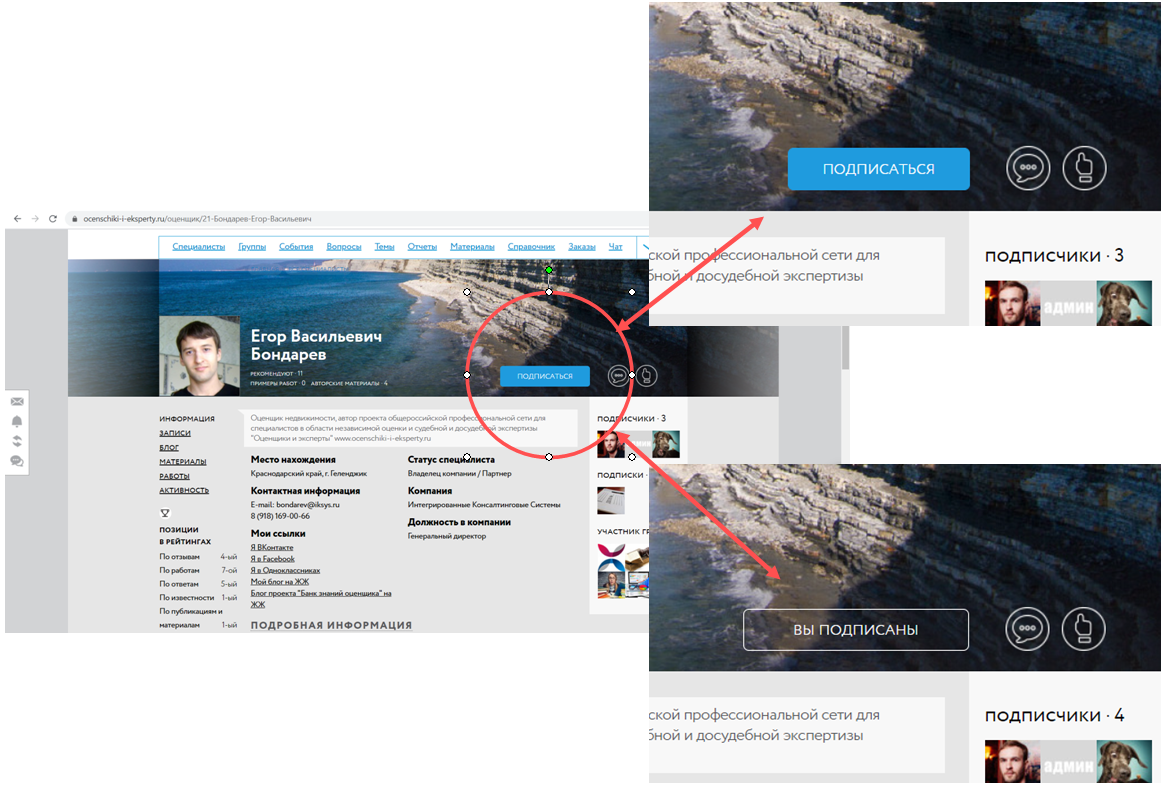Open the Блог проекта "Банк знаний оценщика" link
The image size is (1164, 786).
(321, 598)
